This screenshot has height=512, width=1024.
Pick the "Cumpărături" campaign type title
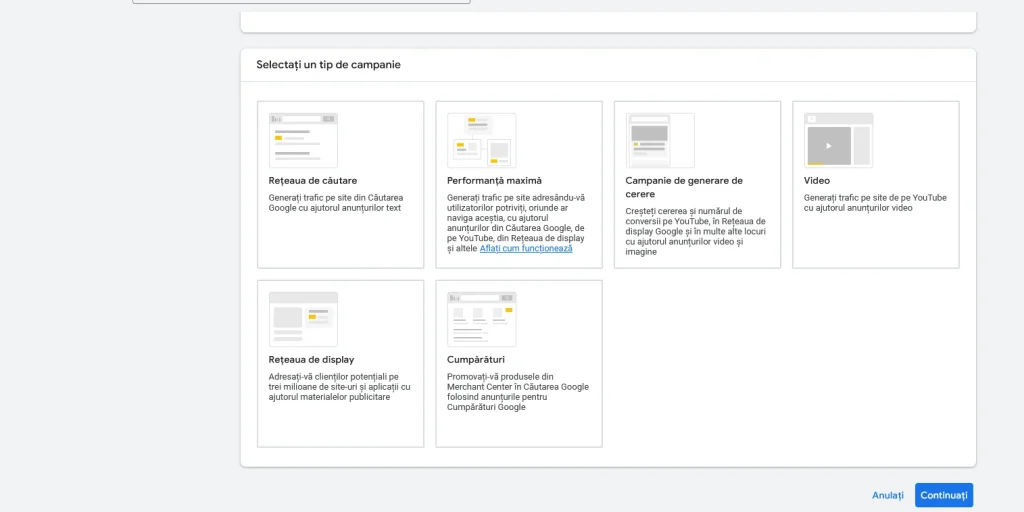click(476, 360)
